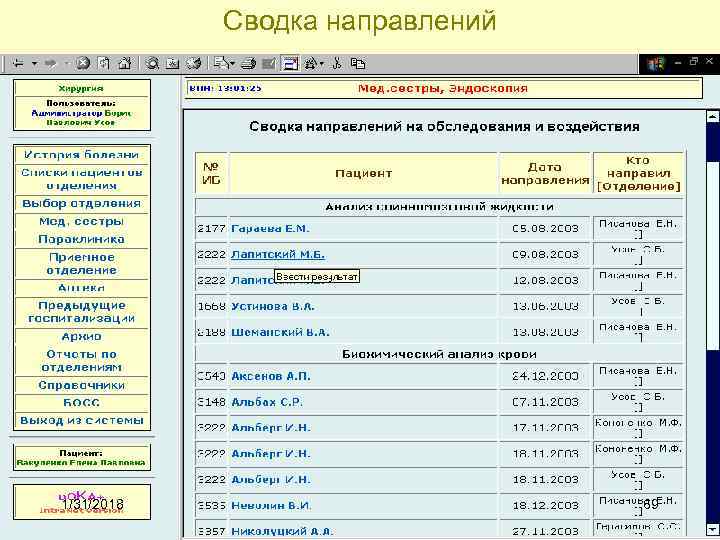Viewport: 720px width, 540px height.
Task: Expand the text Size dropdown arrow
Action: point(321,63)
